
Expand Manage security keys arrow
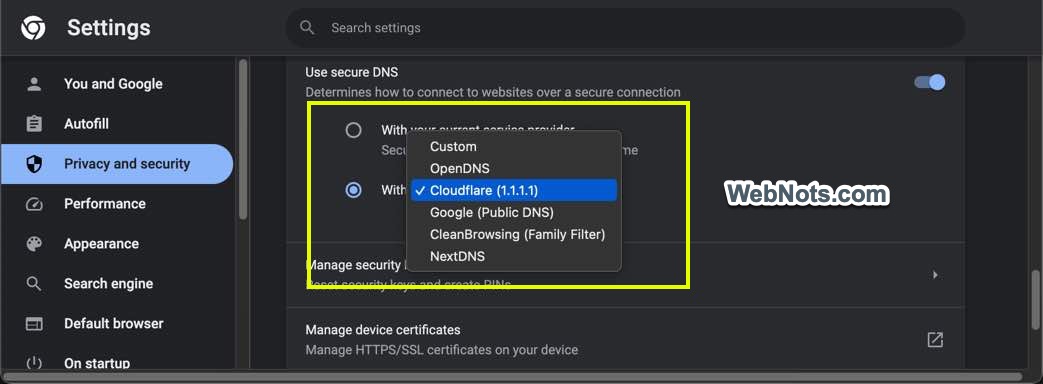tap(935, 275)
